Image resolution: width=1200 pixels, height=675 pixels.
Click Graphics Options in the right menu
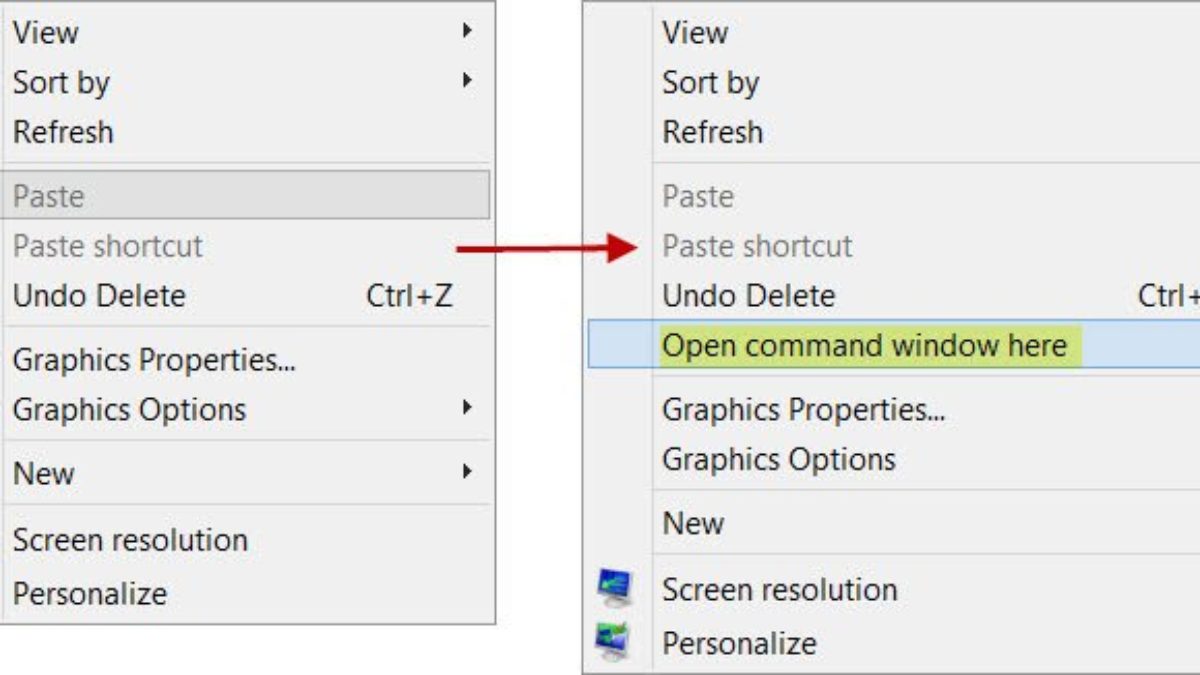click(778, 460)
